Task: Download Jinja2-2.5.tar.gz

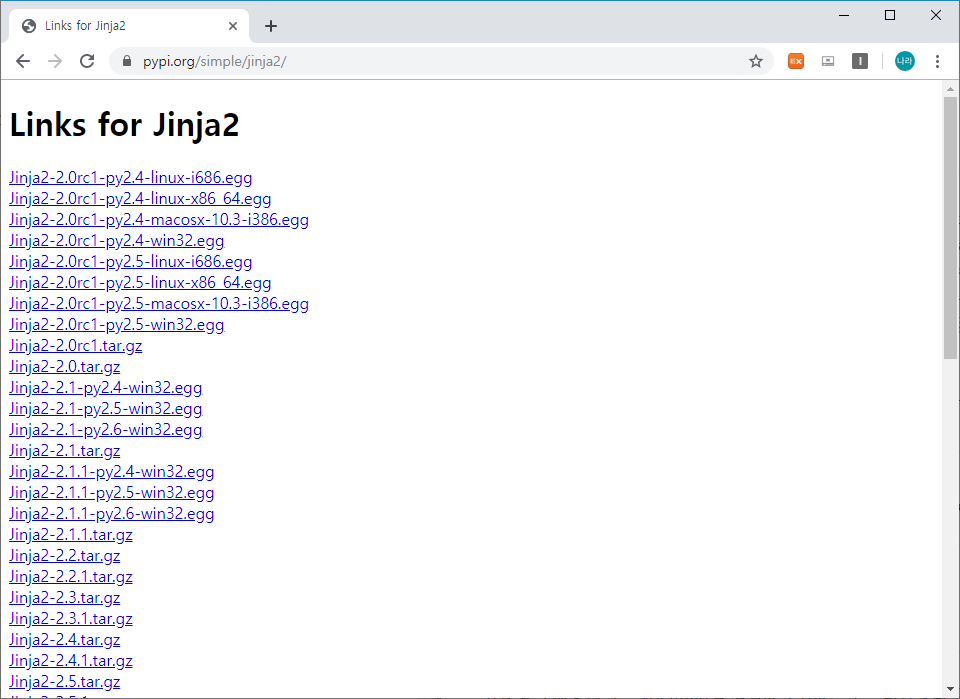Action: coord(64,682)
